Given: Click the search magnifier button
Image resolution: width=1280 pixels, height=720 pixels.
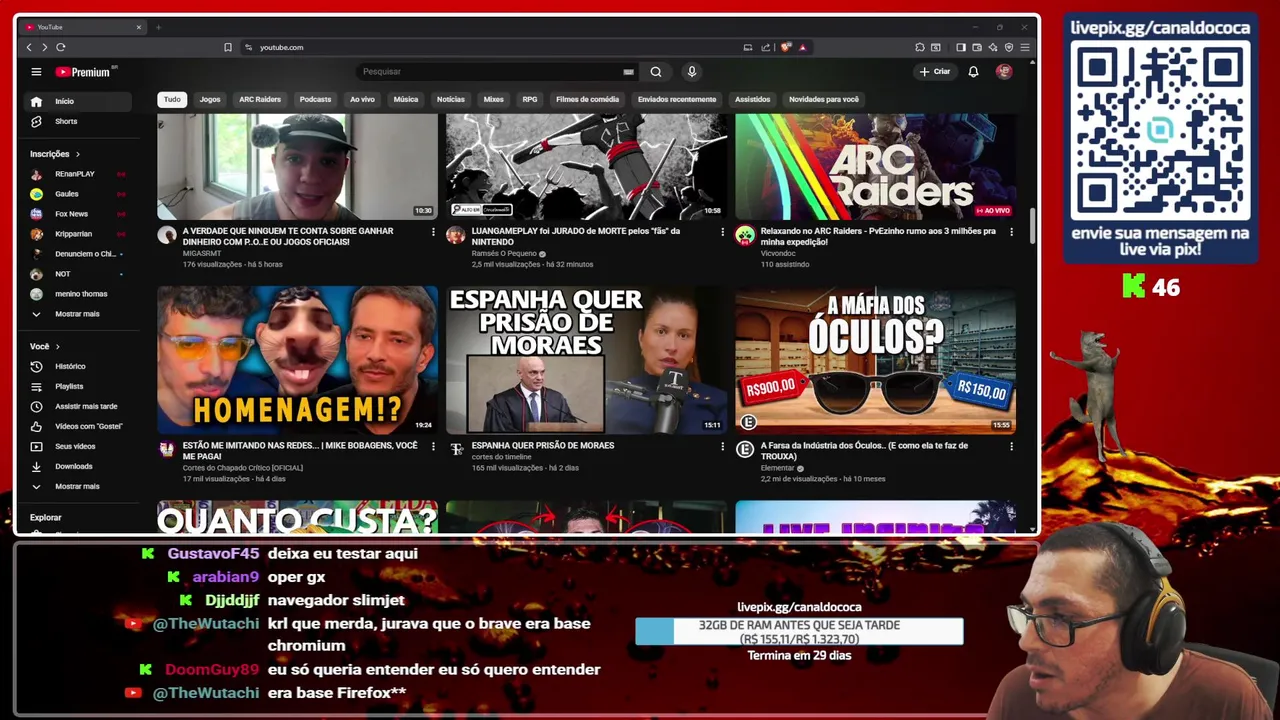Looking at the screenshot, I should coord(656,72).
